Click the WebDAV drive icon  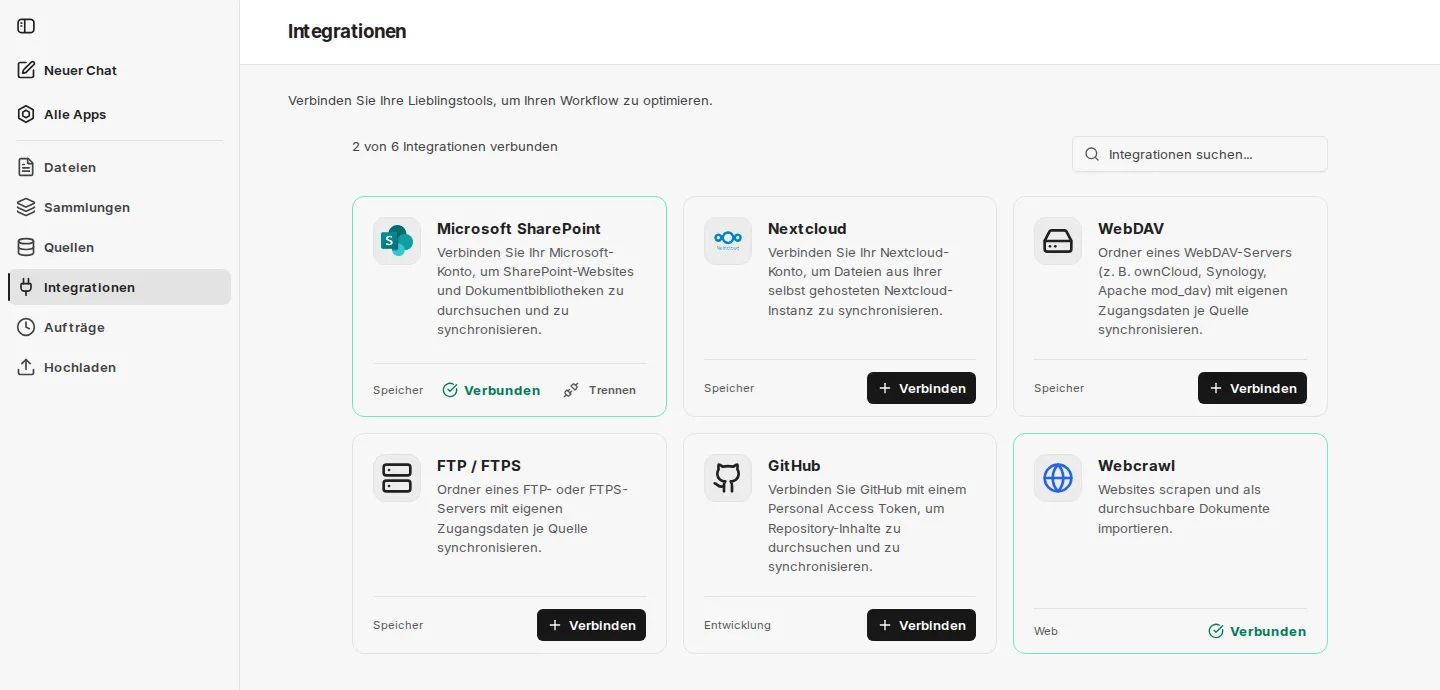pyautogui.click(x=1058, y=241)
